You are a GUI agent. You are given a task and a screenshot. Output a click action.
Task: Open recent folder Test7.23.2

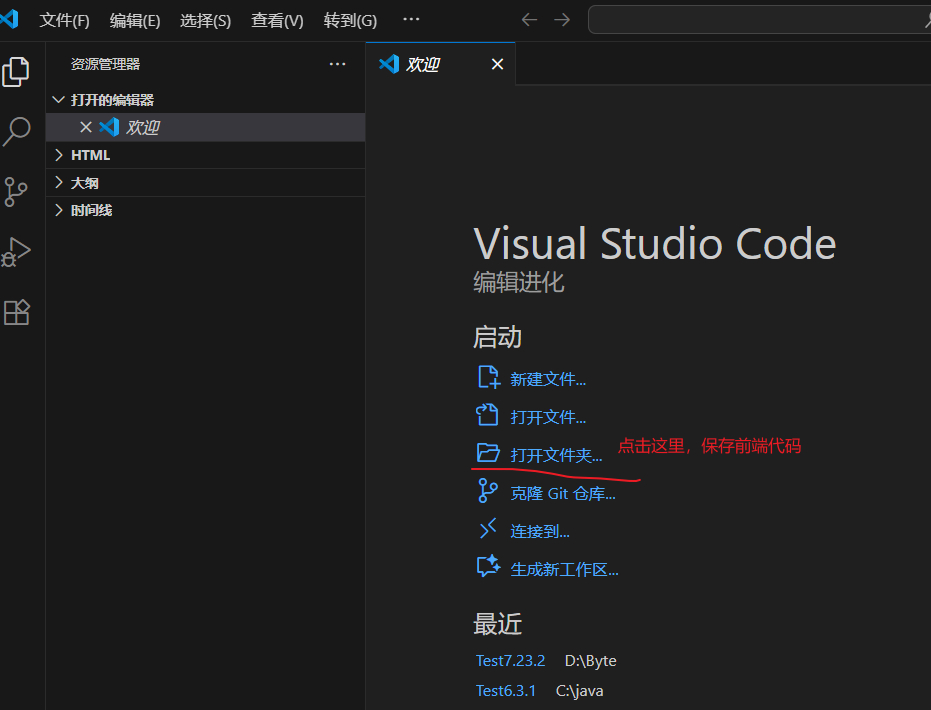coord(511,661)
